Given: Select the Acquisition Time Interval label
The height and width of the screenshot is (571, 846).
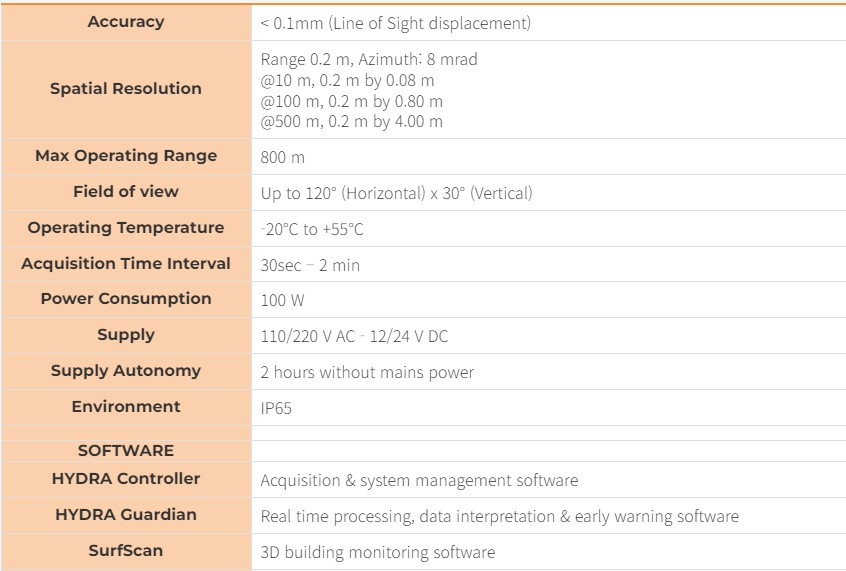Looking at the screenshot, I should 126,264.
